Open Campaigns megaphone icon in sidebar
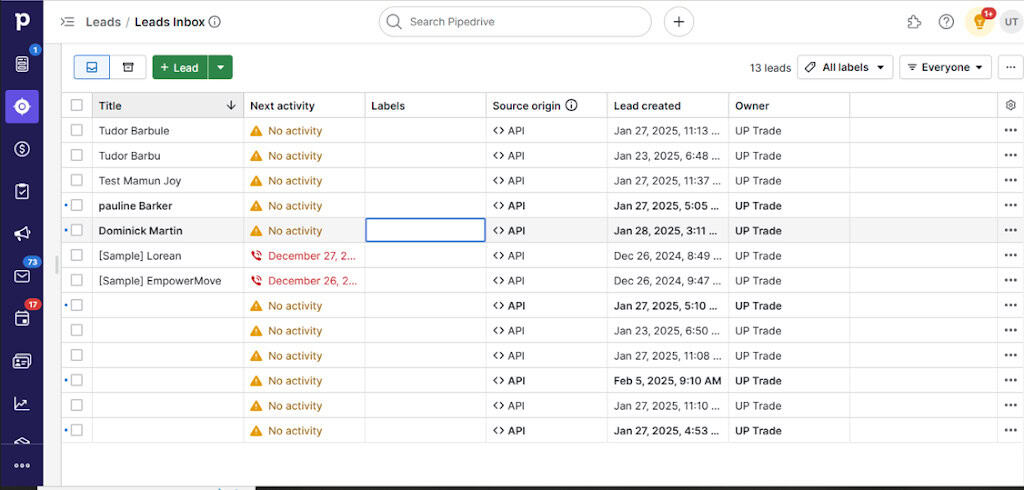This screenshot has height=490, width=1024. click(21, 233)
